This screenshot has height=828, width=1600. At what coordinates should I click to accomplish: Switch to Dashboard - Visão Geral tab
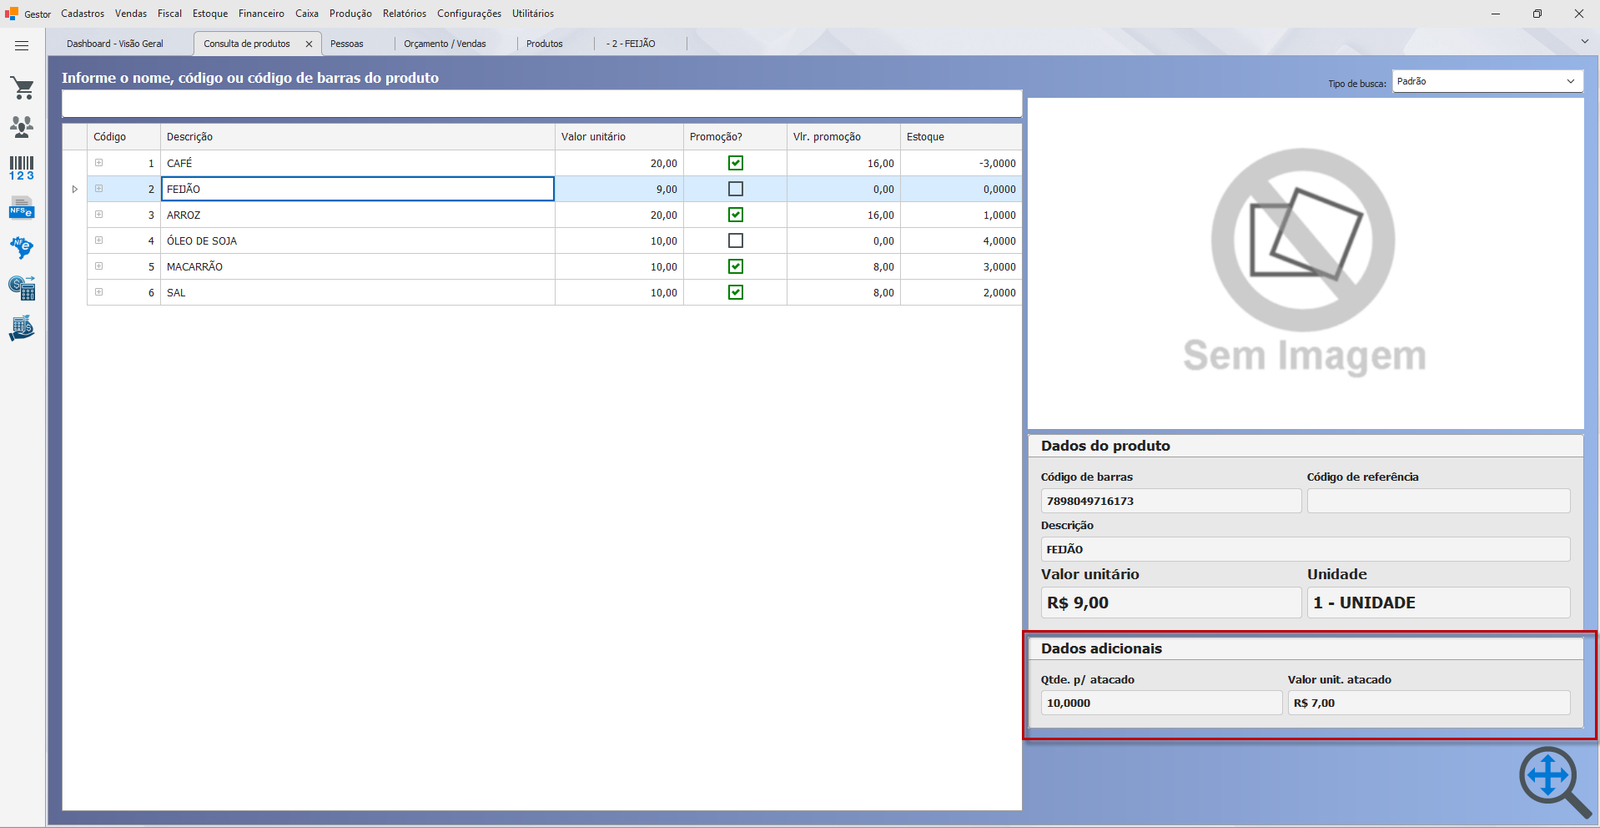(115, 44)
